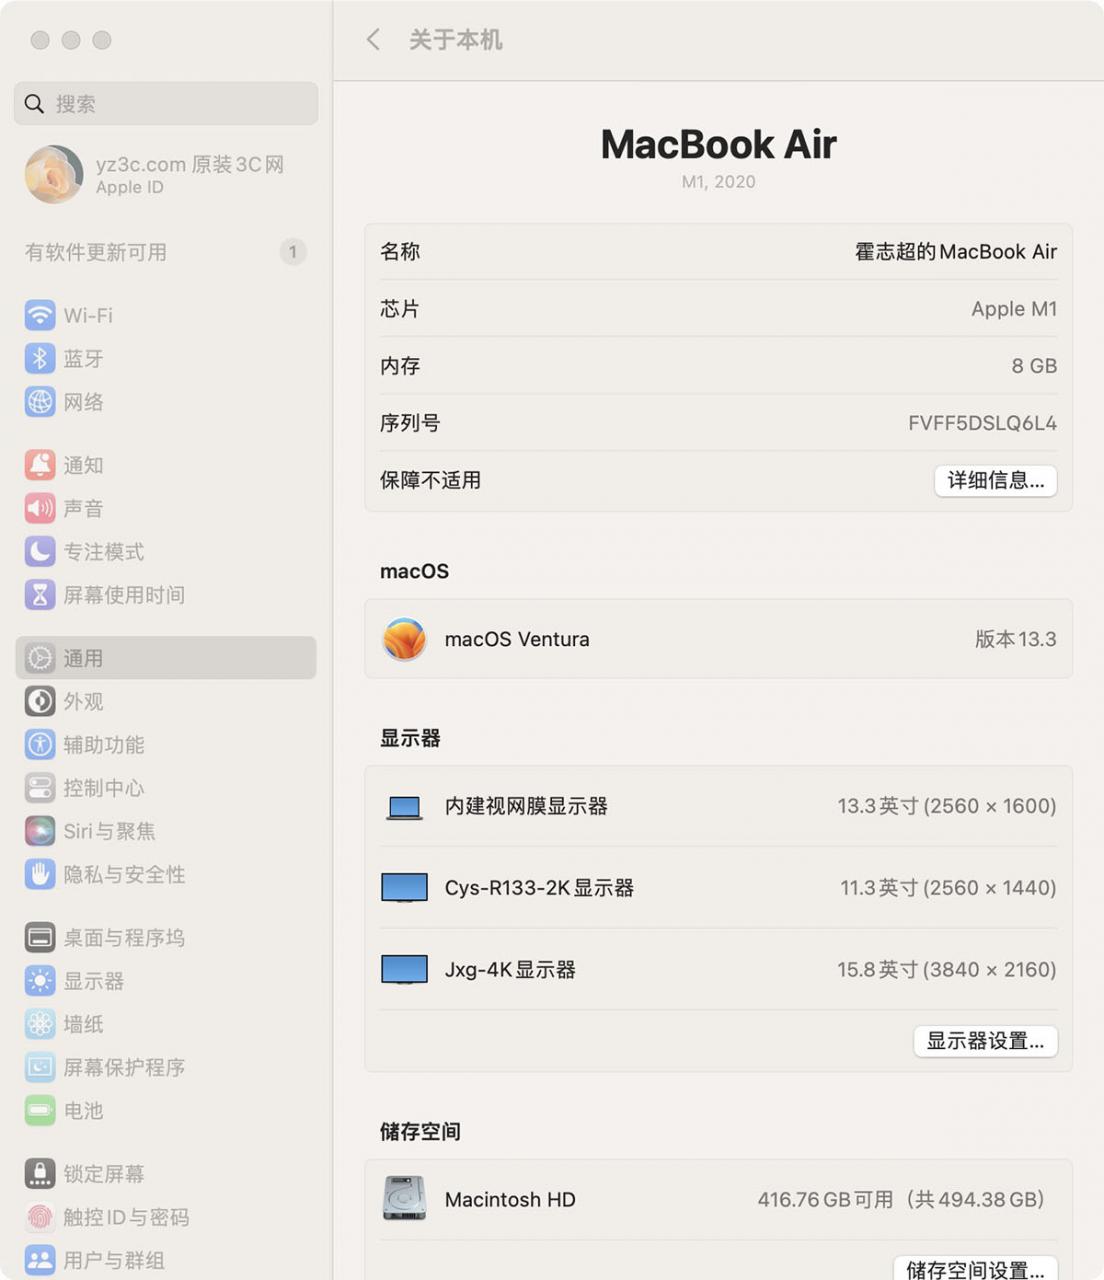
Task: Click the resolution 15.8英寸 (3840 × 2160)
Action: point(947,970)
